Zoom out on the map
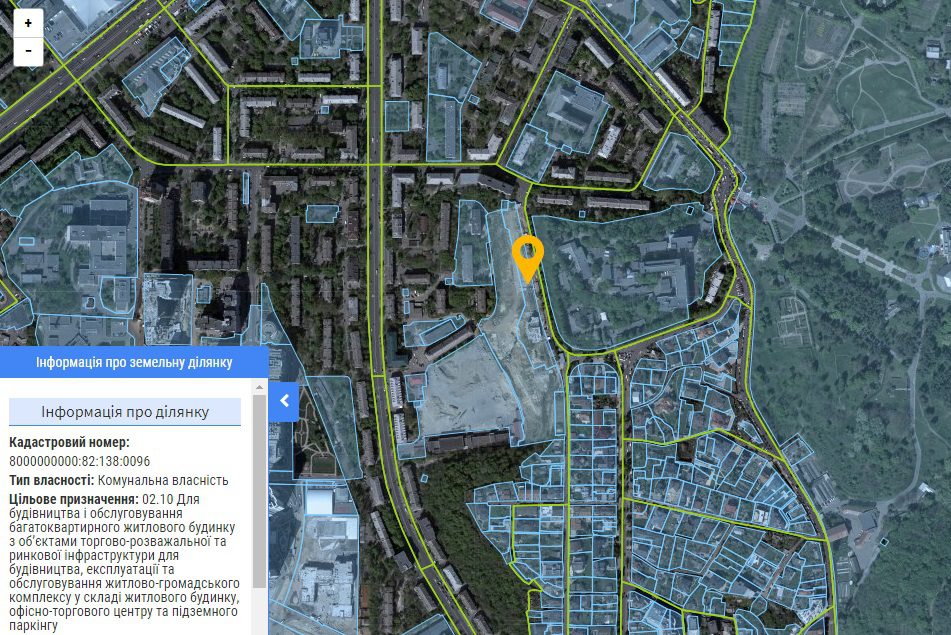This screenshot has width=951, height=635. pos(28,50)
